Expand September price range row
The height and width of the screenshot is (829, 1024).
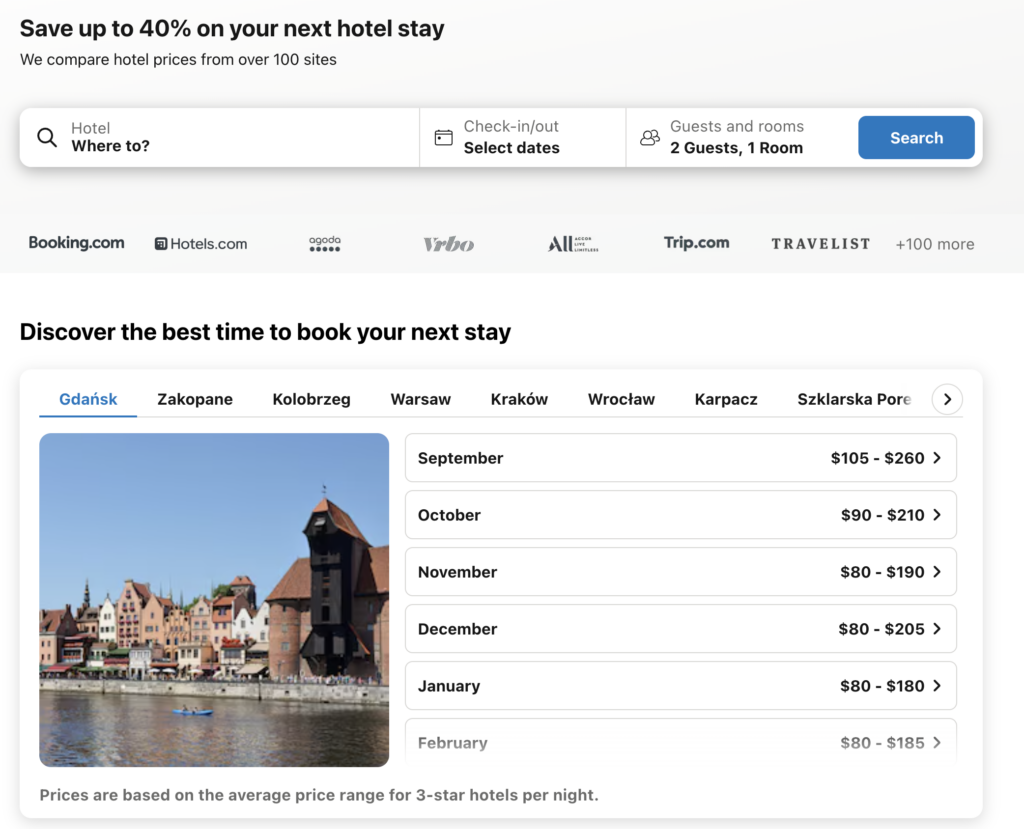(x=680, y=458)
